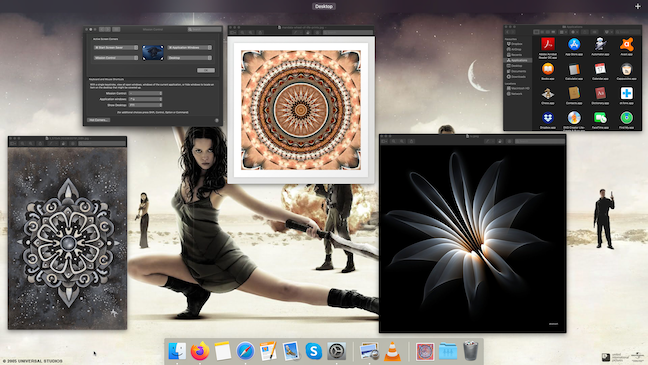Image resolution: width=648 pixels, height=365 pixels.
Task: Select Network in Finder sidebar
Action: click(517, 94)
